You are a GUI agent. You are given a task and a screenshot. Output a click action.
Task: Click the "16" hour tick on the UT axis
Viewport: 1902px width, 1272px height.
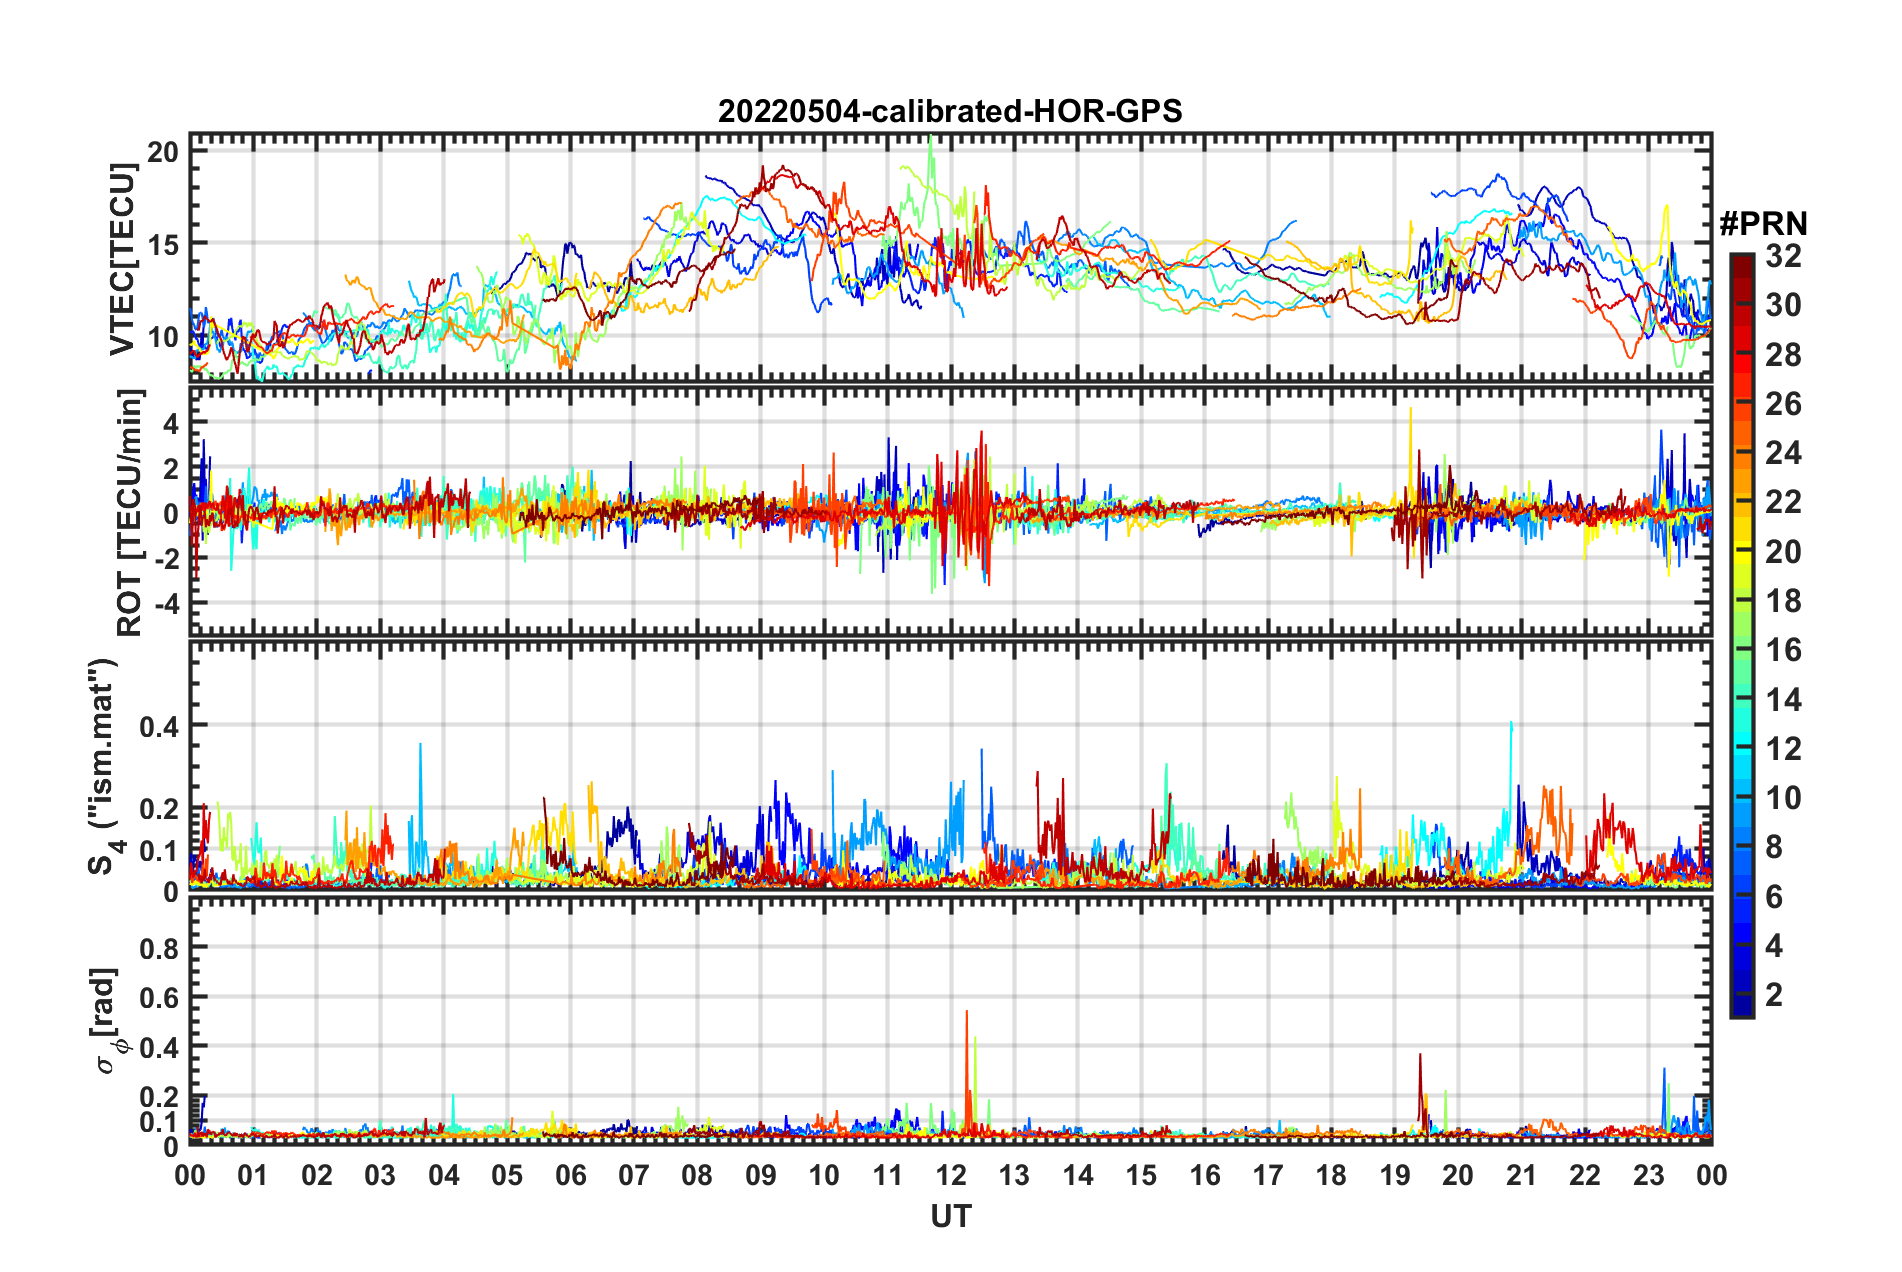1205,1175
